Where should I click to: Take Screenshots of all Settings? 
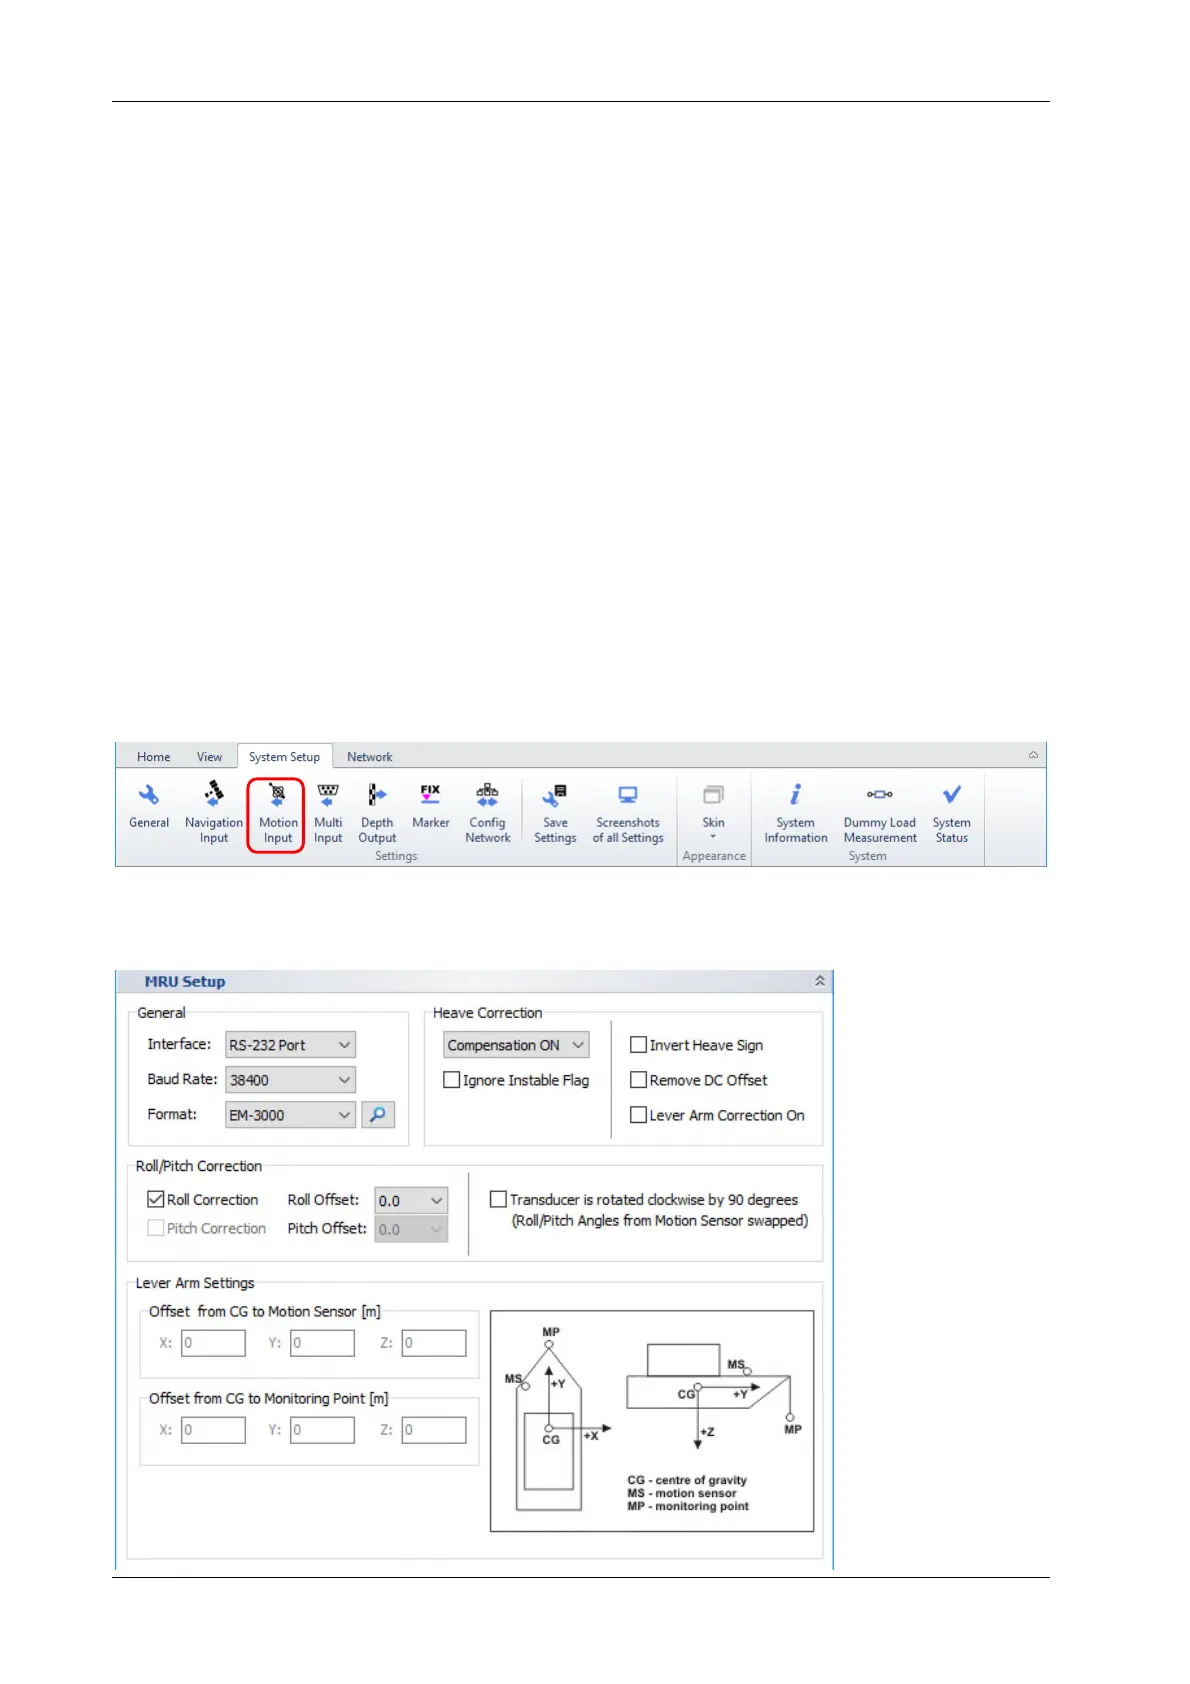point(628,813)
